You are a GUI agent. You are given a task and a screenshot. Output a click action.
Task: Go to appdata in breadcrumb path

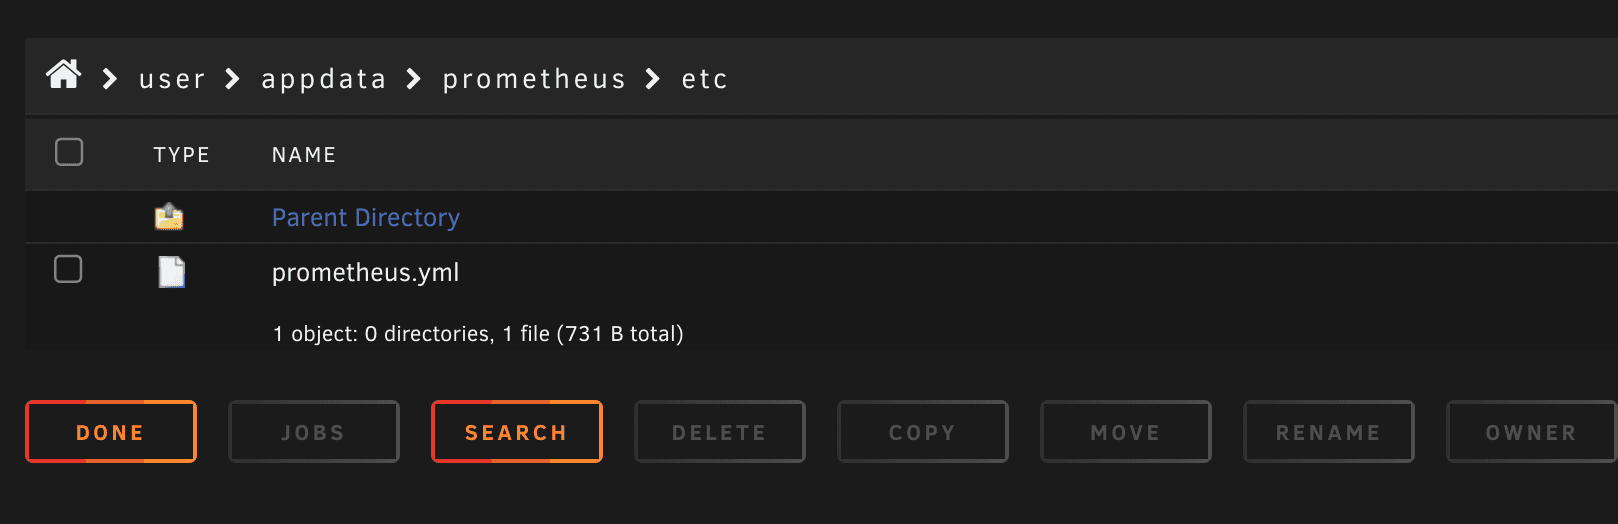pyautogui.click(x=324, y=79)
